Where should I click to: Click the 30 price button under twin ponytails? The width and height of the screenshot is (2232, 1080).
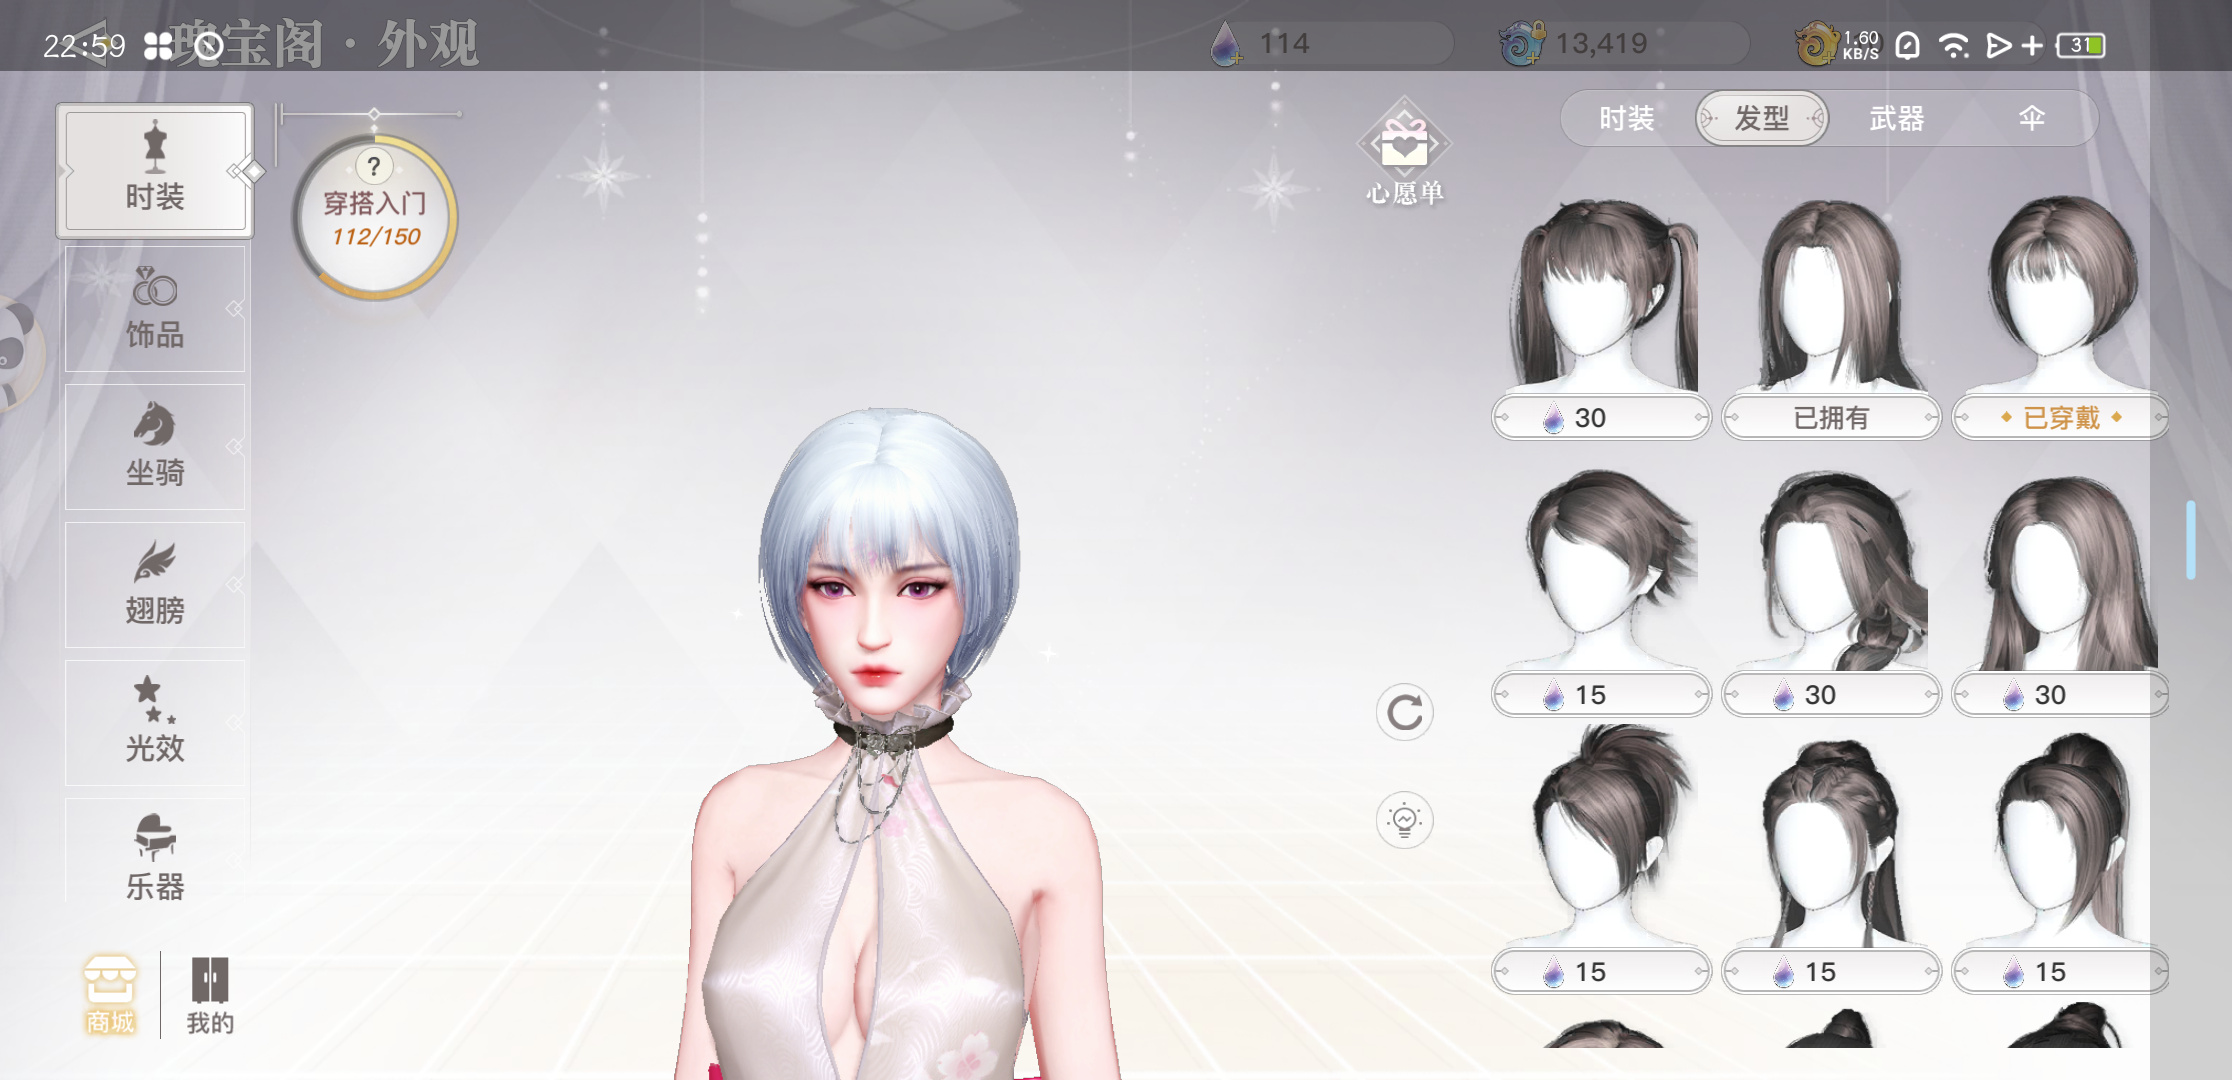pyautogui.click(x=1601, y=417)
